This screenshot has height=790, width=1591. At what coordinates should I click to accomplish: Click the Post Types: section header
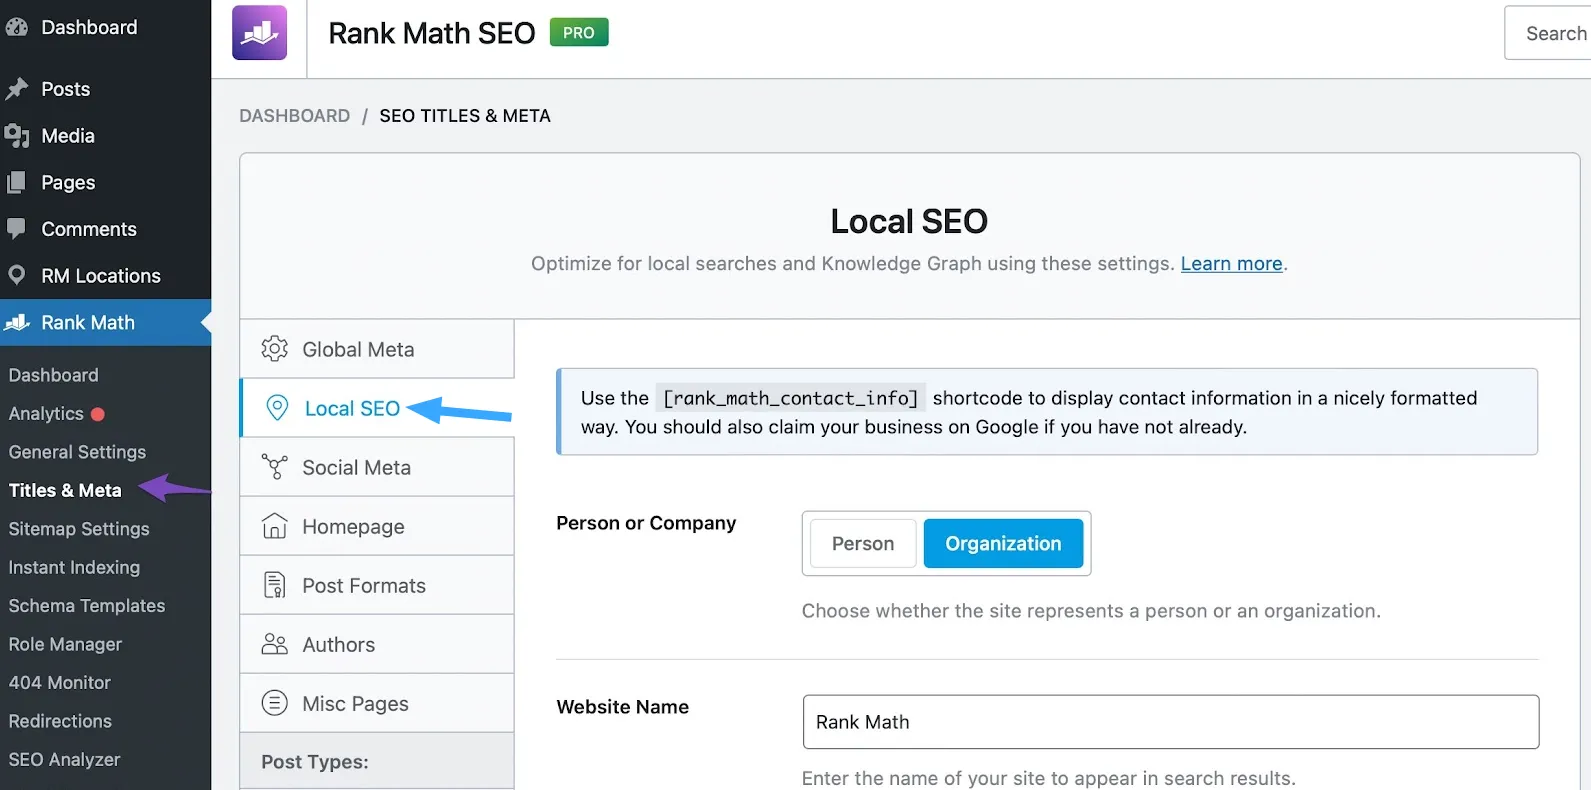[x=377, y=761]
